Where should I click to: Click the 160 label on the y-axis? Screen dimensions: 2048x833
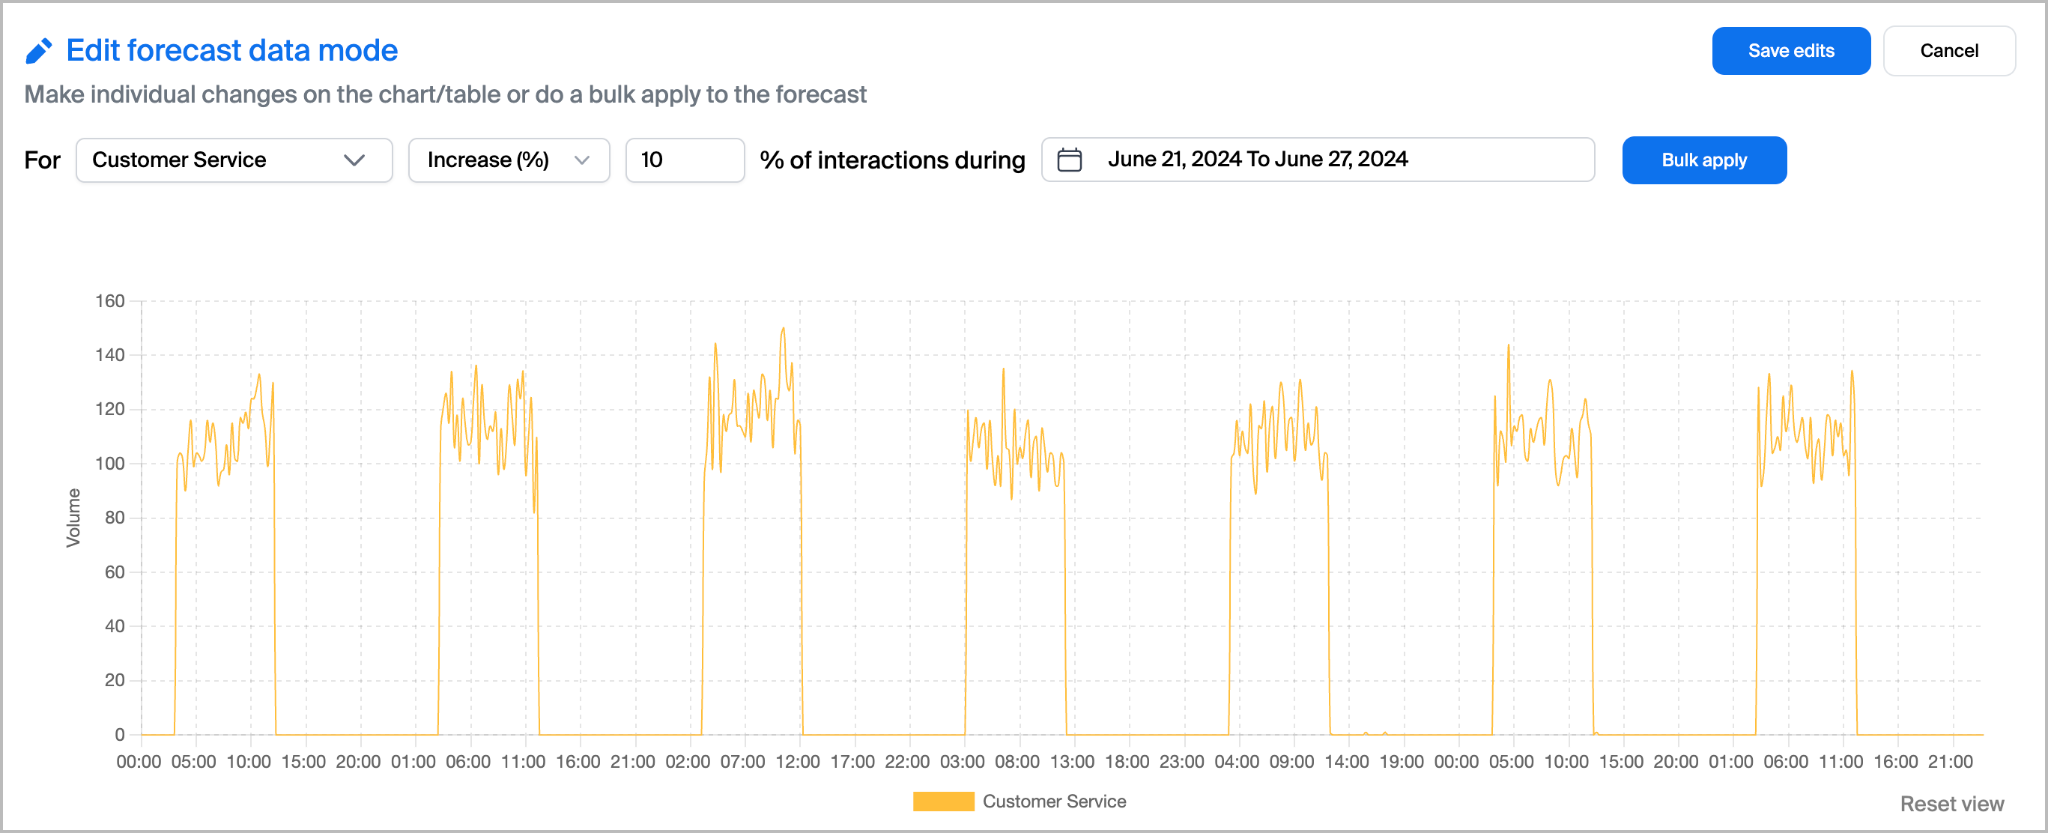click(110, 301)
